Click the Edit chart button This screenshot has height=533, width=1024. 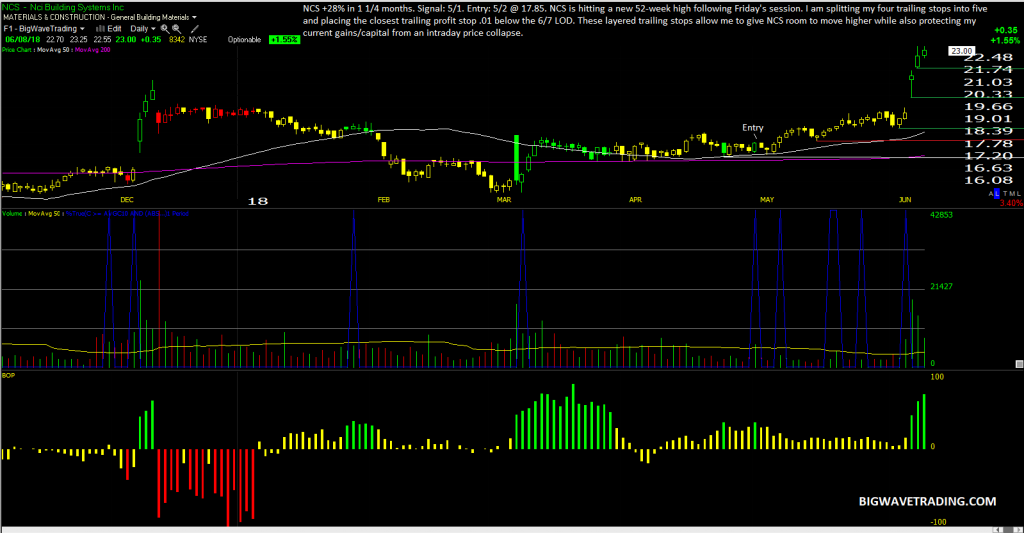click(114, 29)
